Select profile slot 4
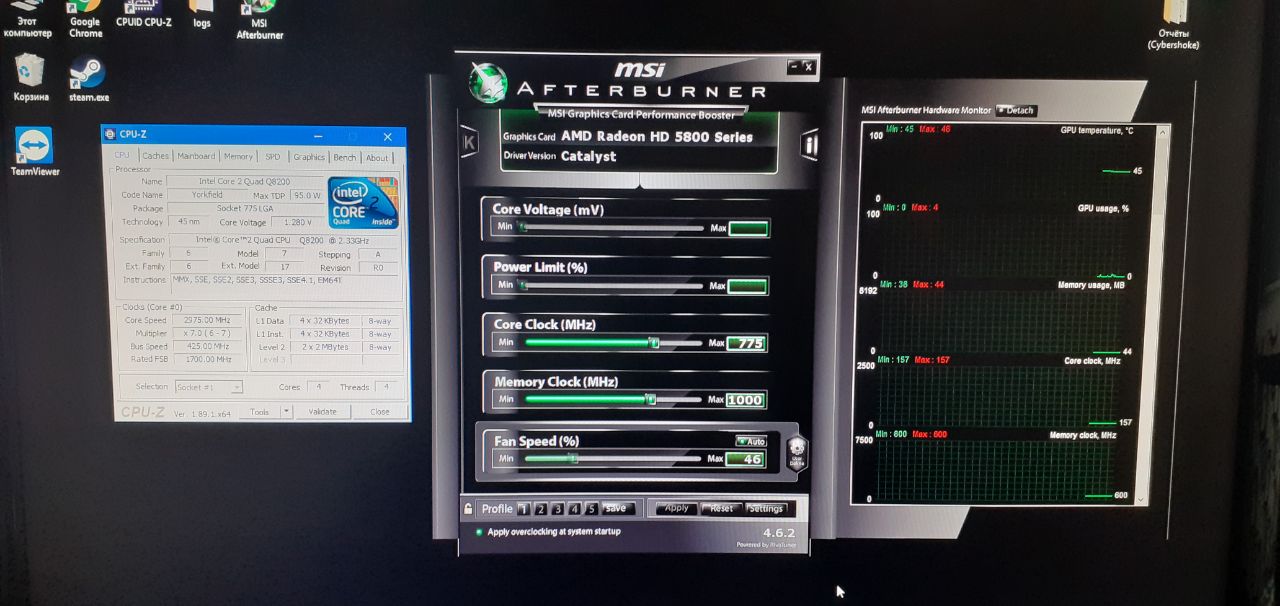 point(574,509)
